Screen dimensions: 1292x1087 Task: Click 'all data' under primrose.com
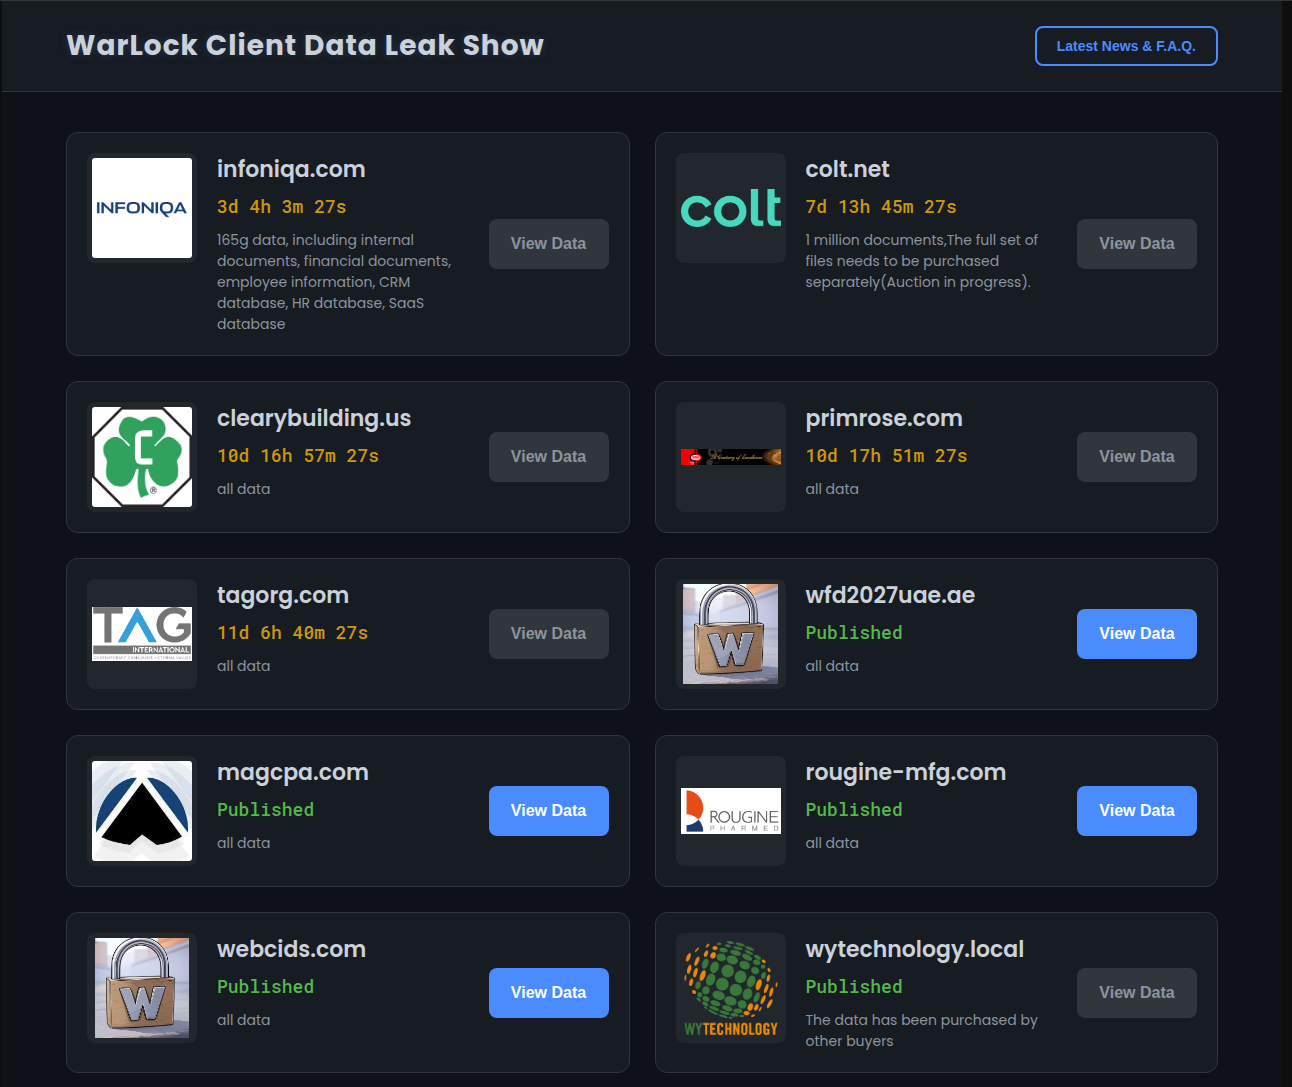point(832,489)
